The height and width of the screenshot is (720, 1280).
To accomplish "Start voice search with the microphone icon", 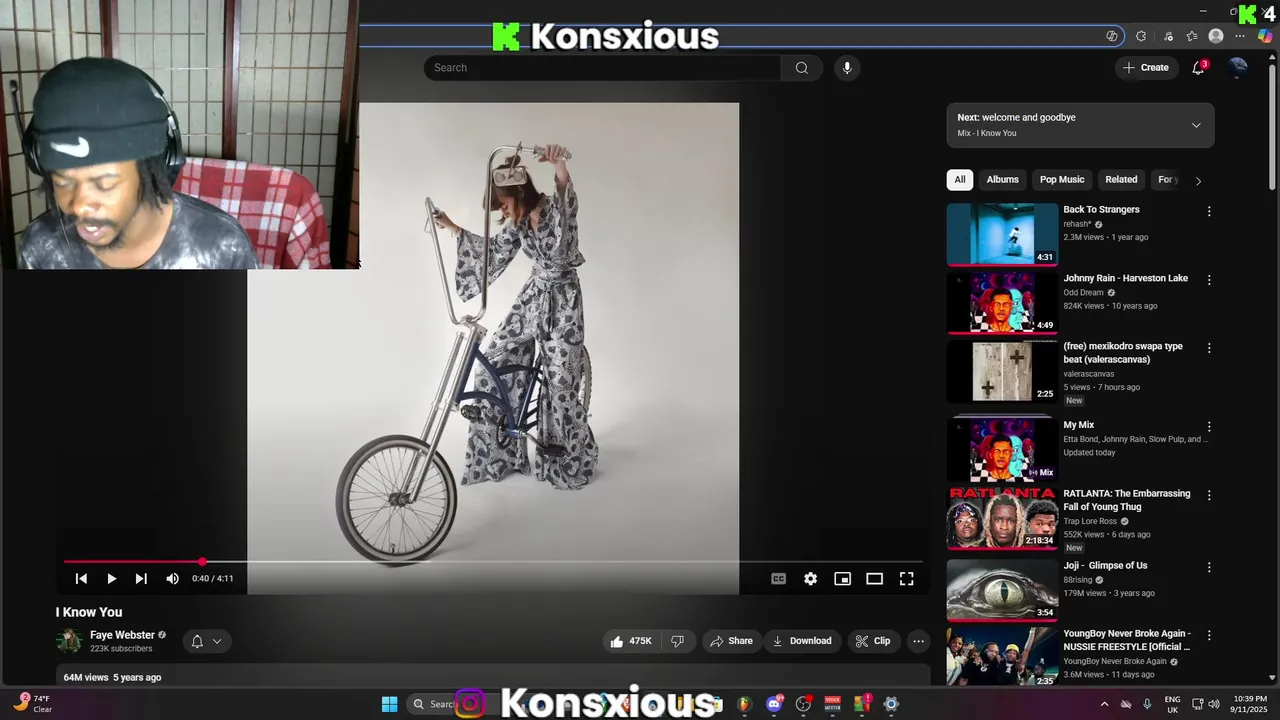I will click(847, 68).
